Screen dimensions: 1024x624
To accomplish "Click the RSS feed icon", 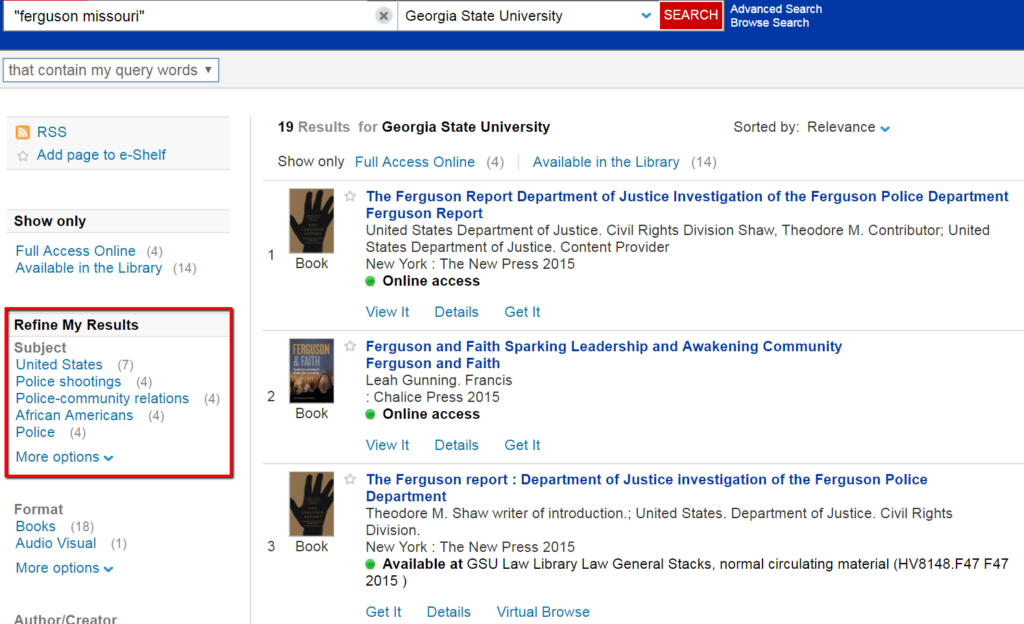I will (23, 133).
